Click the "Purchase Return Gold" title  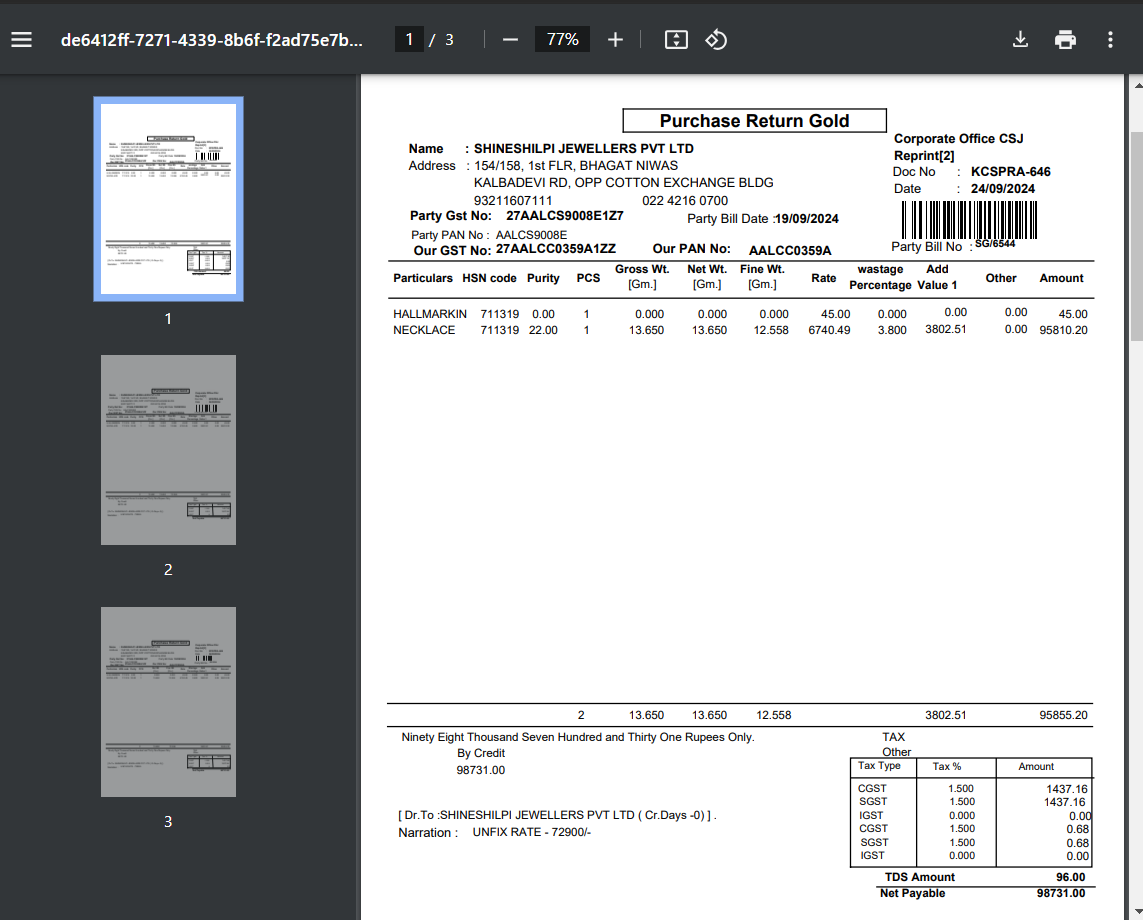click(754, 121)
